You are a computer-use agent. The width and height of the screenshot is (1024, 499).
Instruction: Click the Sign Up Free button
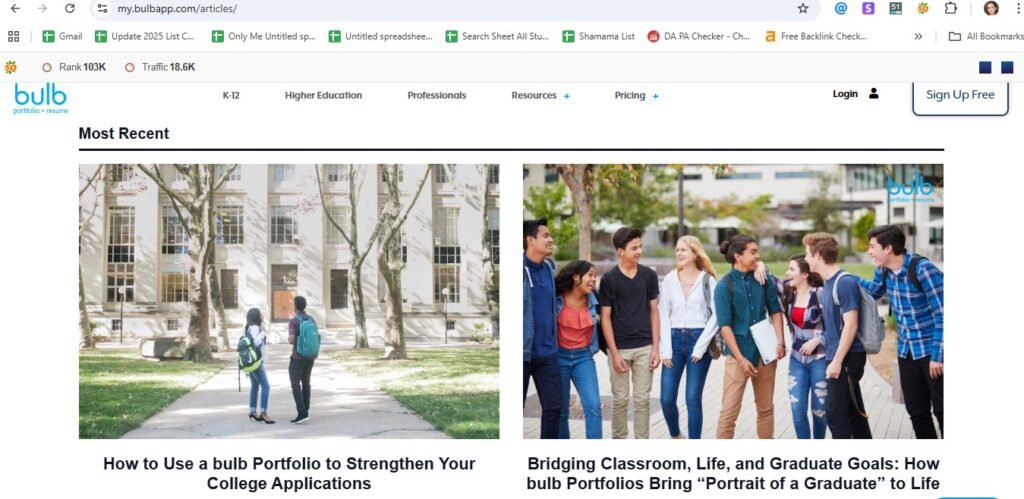coord(960,95)
